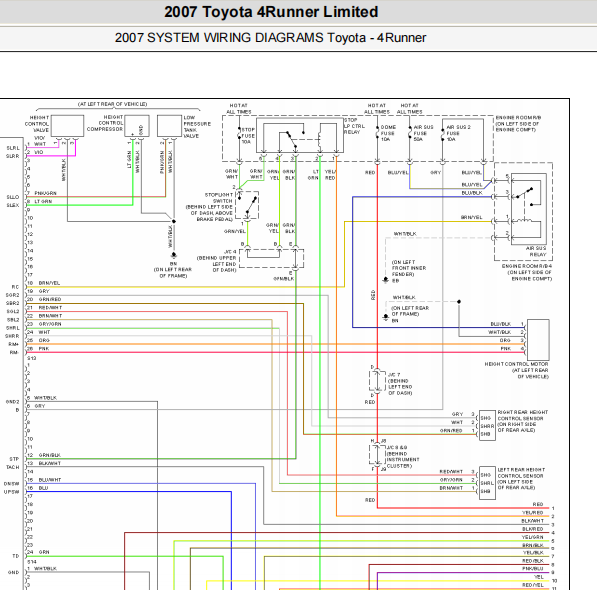This screenshot has width=597, height=590.
Task: Click pin "24 GRN" wire label
Action: click(38, 552)
